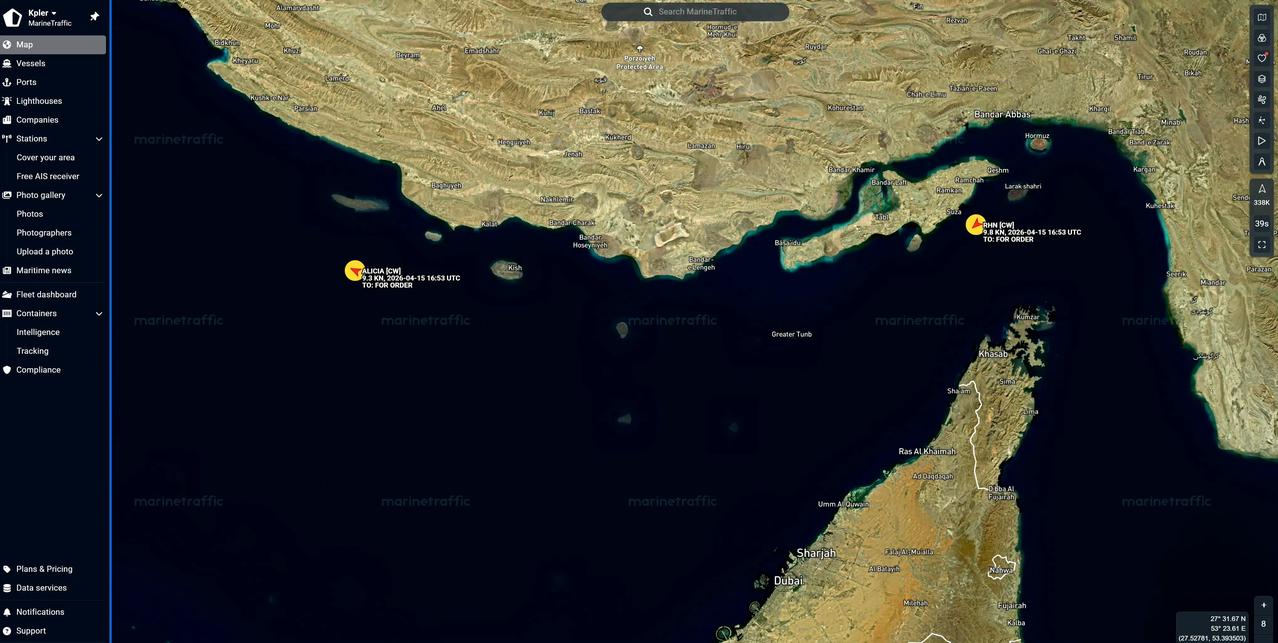The image size is (1278, 643).
Task: Open the map types panel icon
Action: (x=1262, y=17)
